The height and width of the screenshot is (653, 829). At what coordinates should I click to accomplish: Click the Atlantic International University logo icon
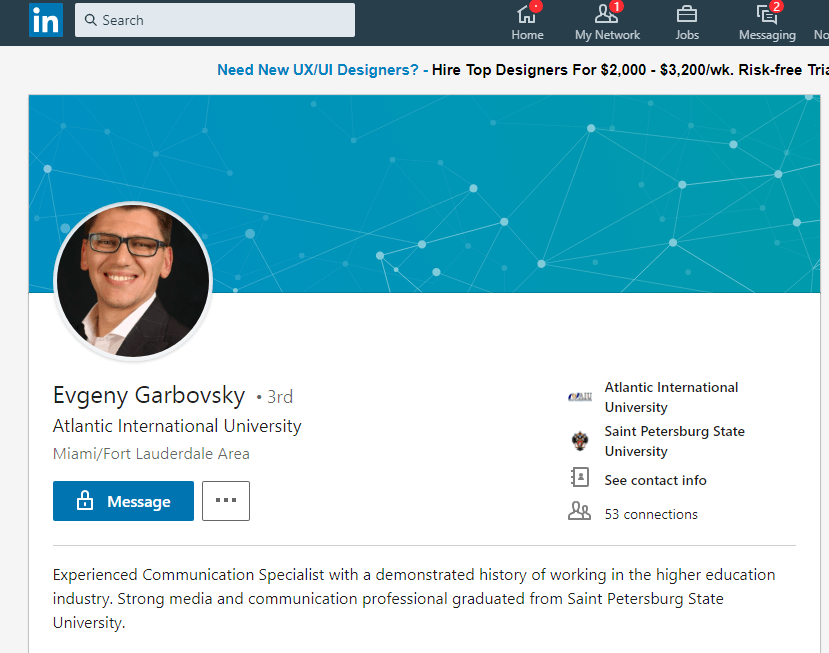click(580, 397)
